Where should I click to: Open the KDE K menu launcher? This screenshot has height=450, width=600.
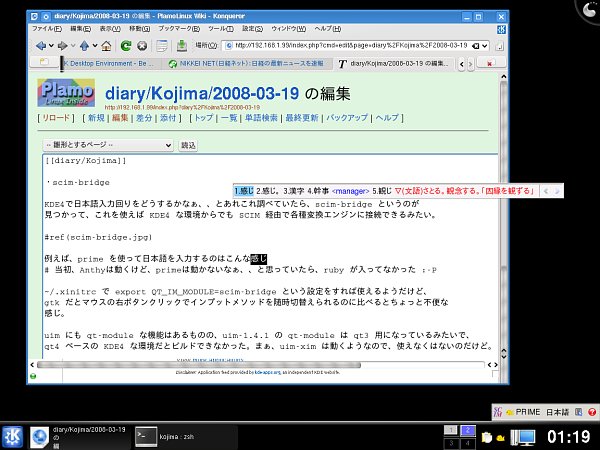13,437
